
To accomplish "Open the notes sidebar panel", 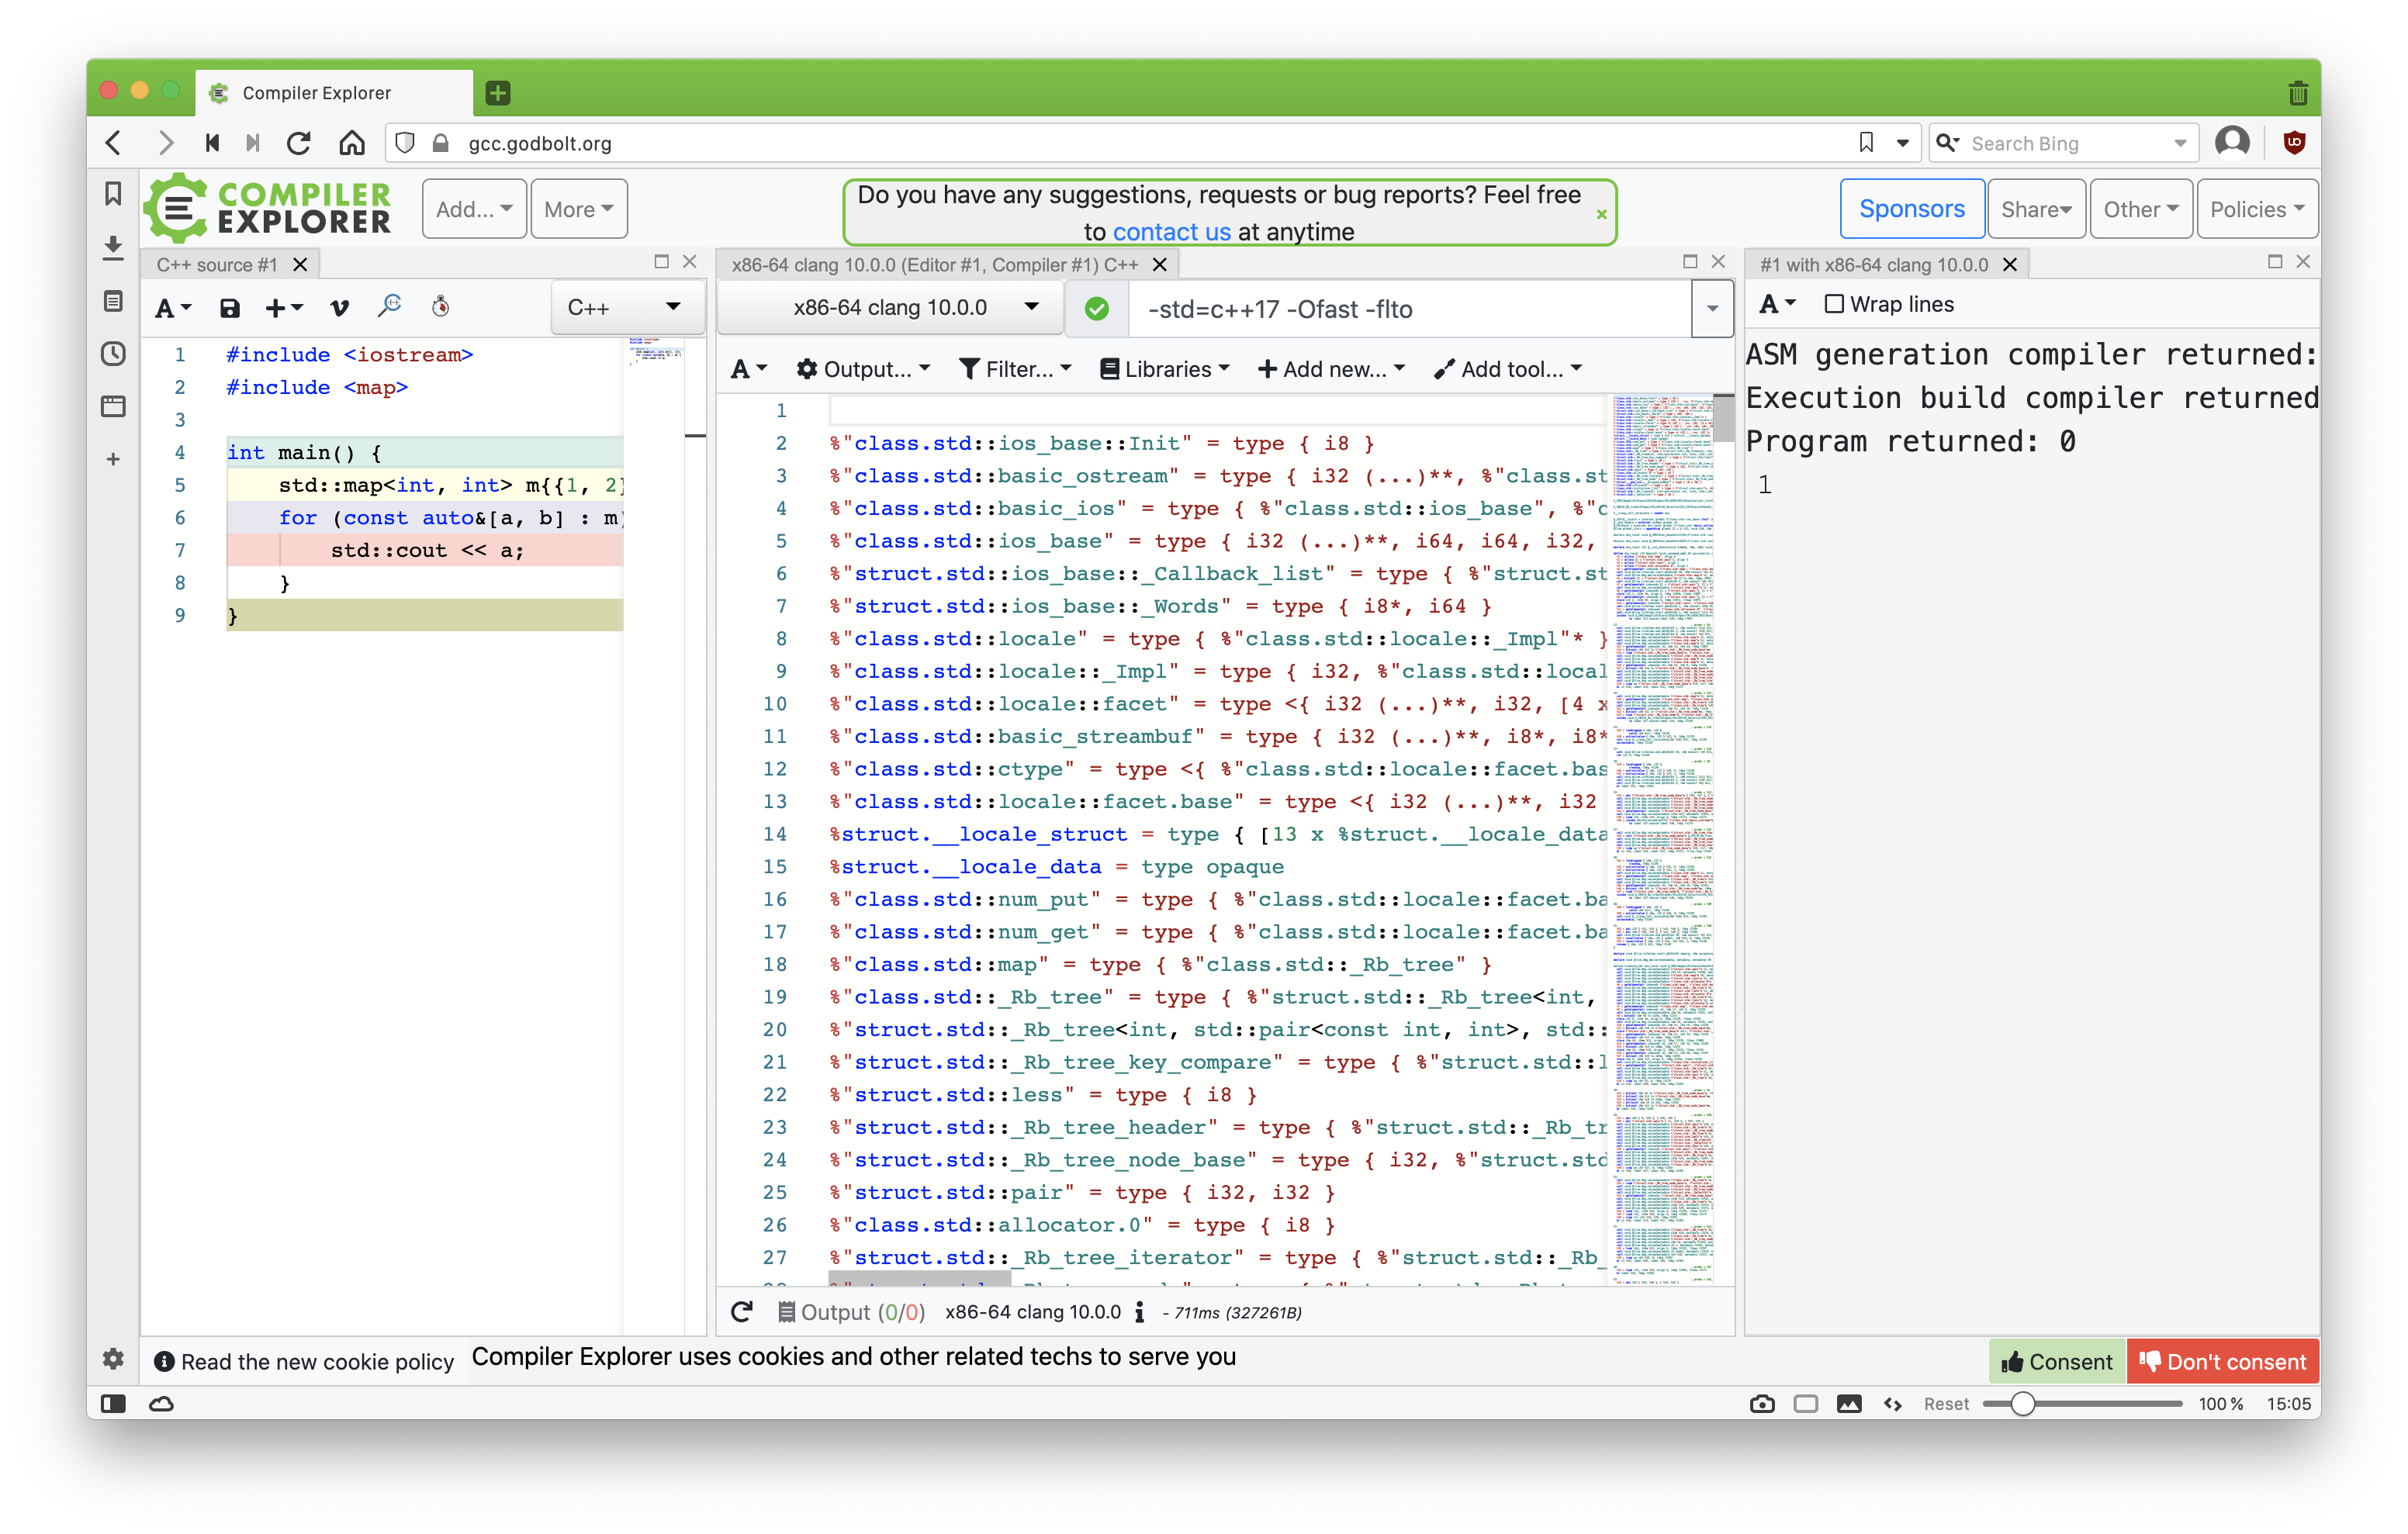I will coord(113,301).
